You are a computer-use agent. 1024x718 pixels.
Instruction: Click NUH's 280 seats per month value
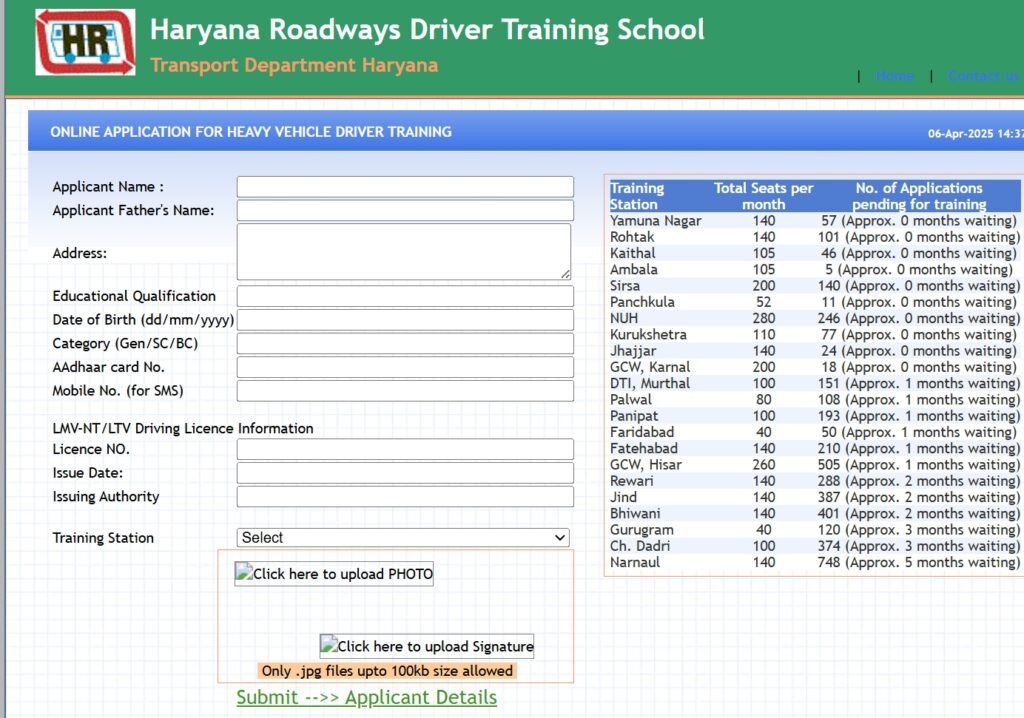click(x=763, y=318)
